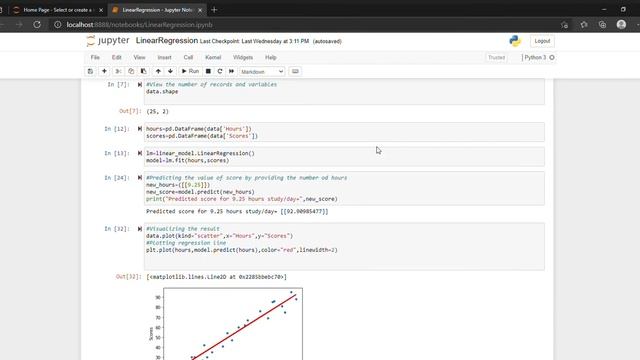Image resolution: width=640 pixels, height=360 pixels.
Task: Open the Kernel menu
Action: coord(213,58)
